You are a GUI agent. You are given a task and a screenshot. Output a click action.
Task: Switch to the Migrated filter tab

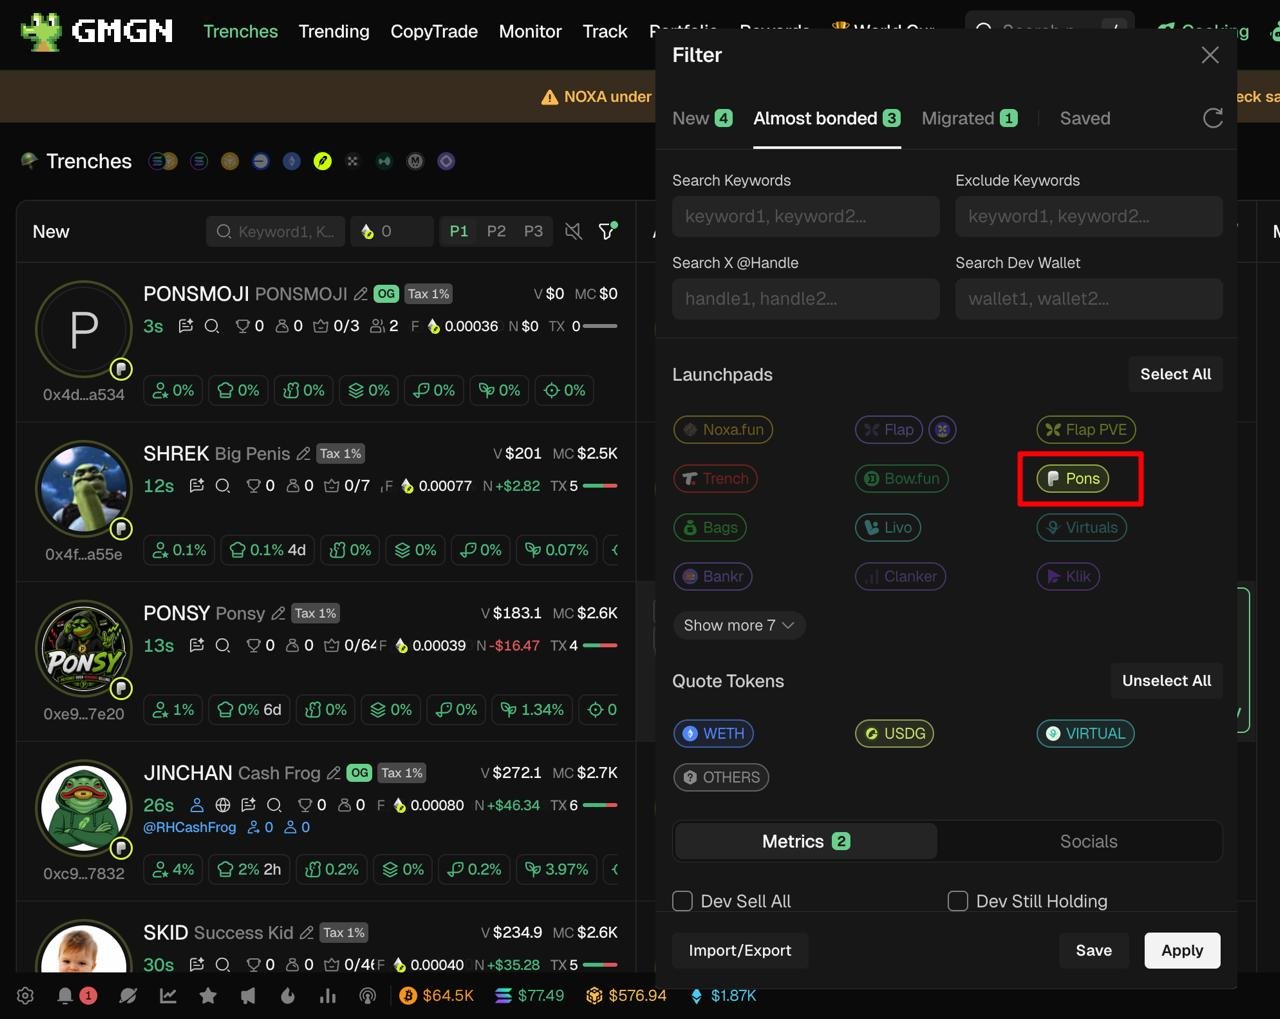[x=970, y=118]
